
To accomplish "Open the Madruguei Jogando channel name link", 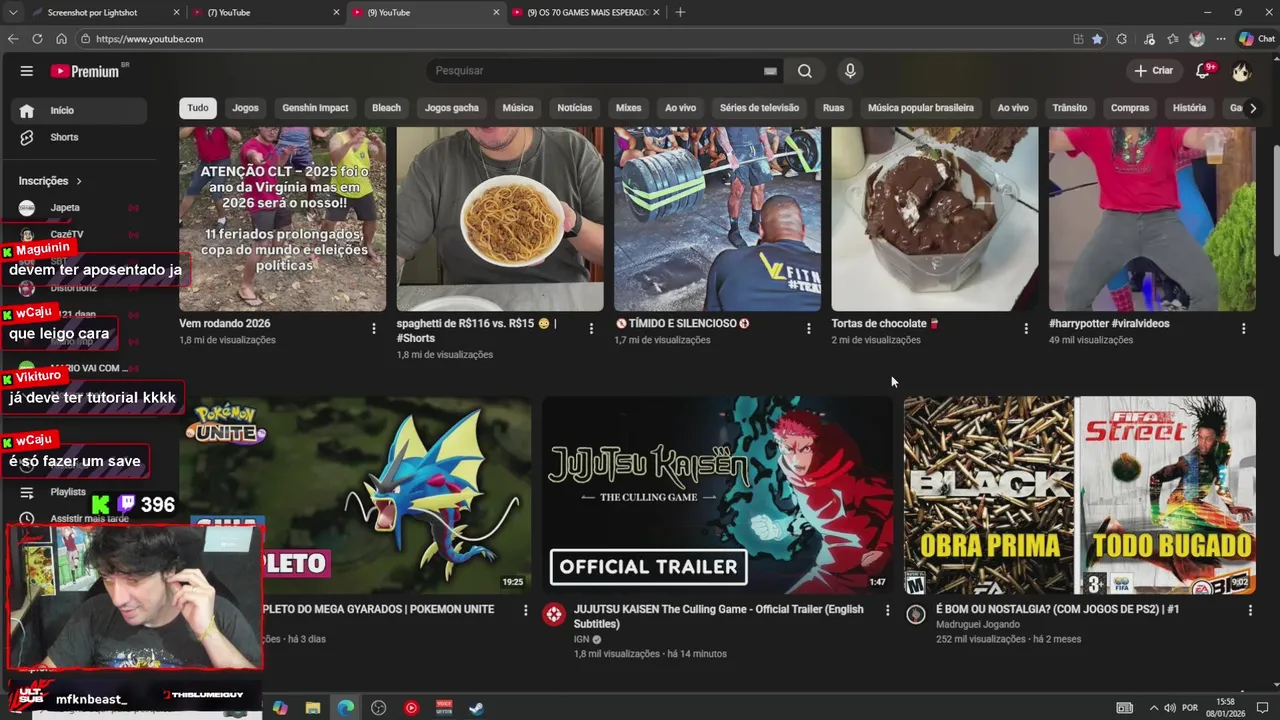I will tap(978, 624).
